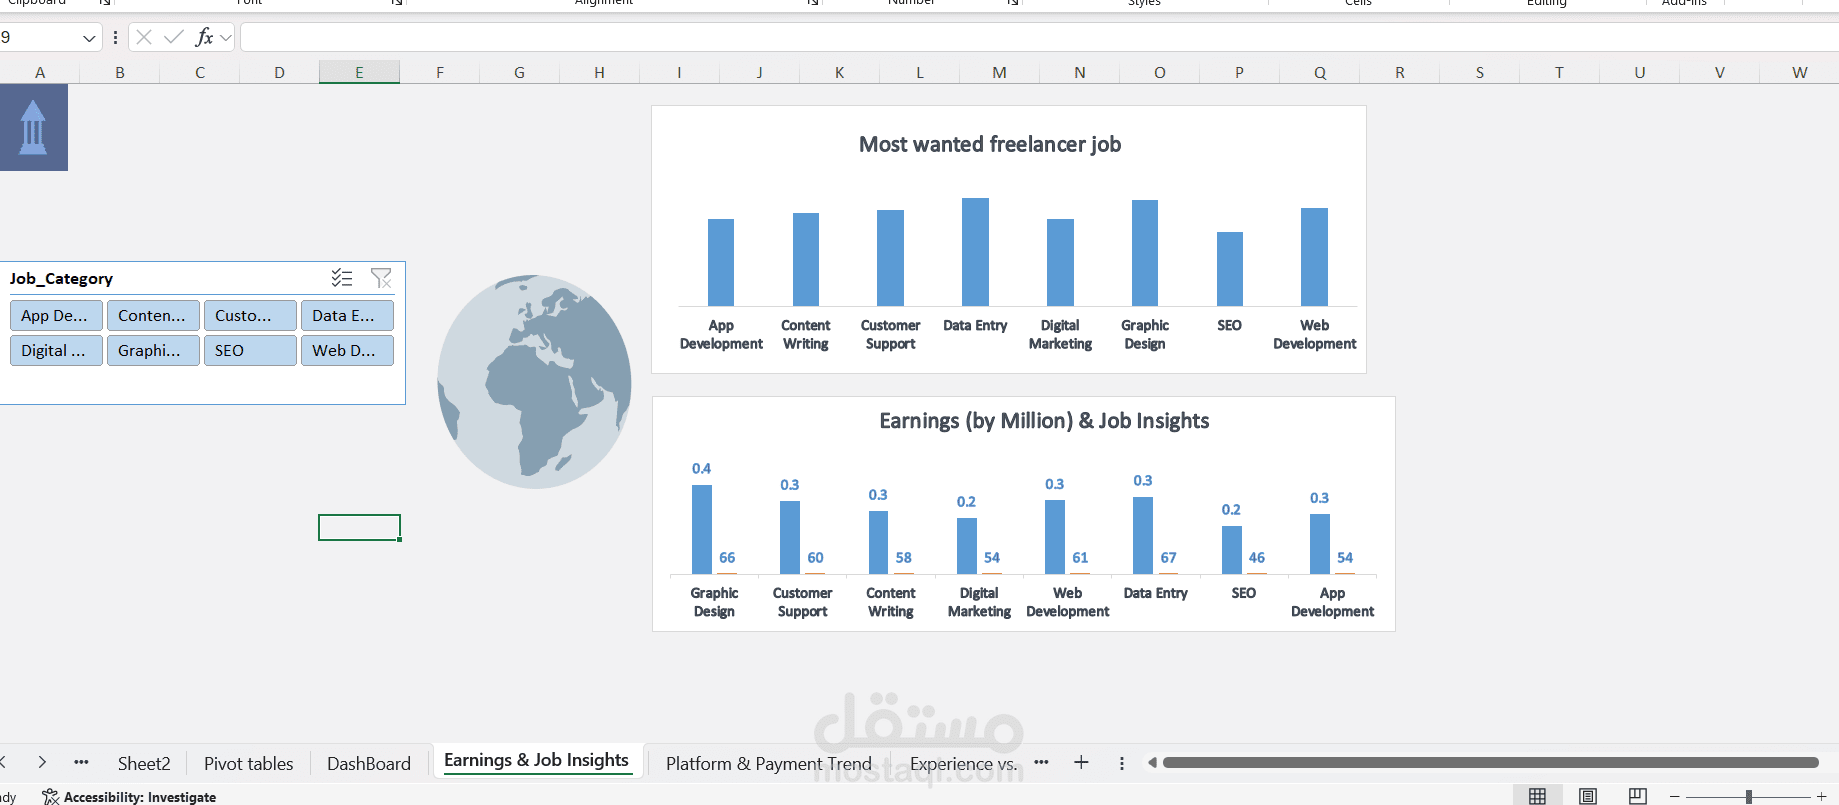This screenshot has height=805, width=1839.
Task: Expand the formula bar function dropdown
Action: (x=226, y=38)
